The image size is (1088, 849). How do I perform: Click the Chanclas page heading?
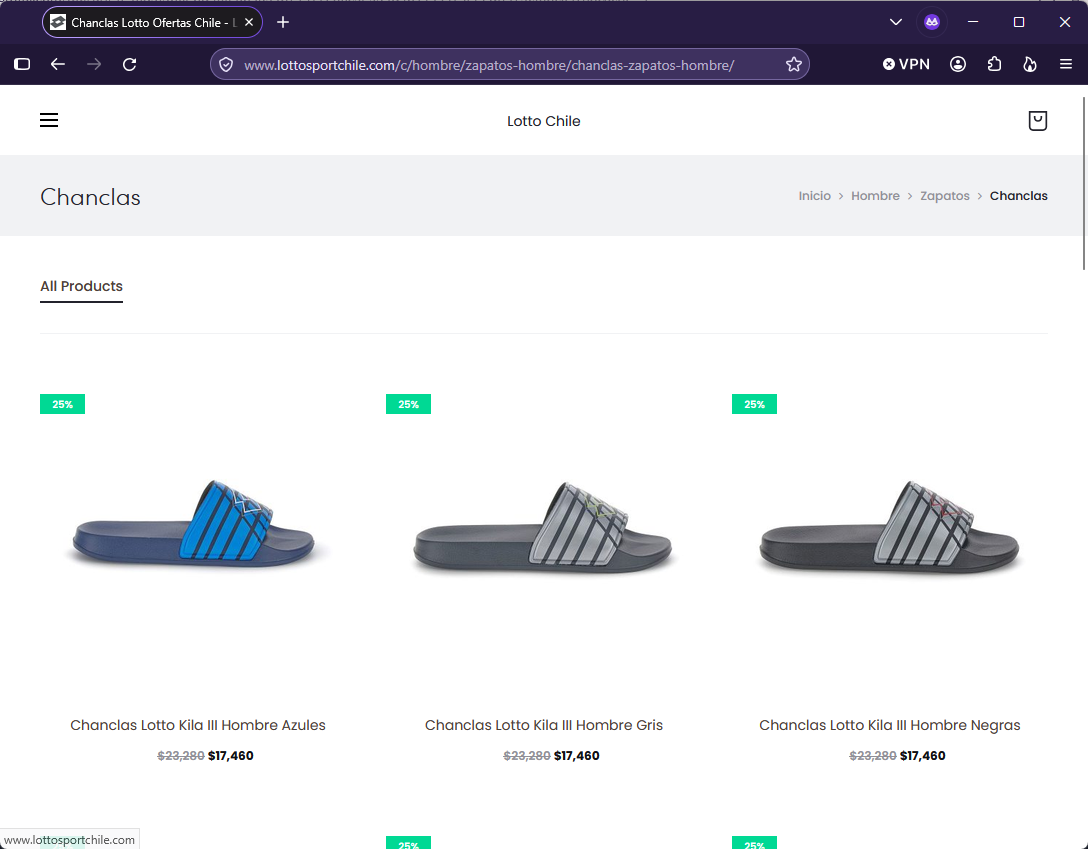click(90, 197)
